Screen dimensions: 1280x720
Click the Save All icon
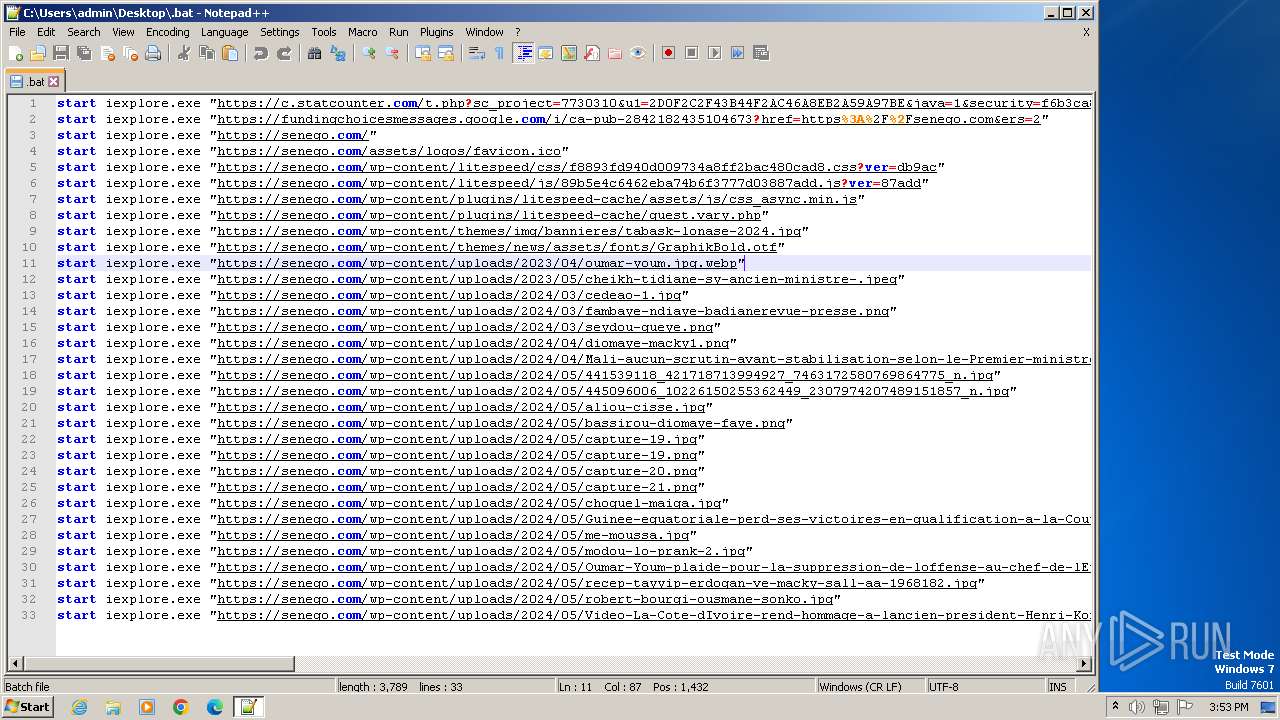point(84,53)
